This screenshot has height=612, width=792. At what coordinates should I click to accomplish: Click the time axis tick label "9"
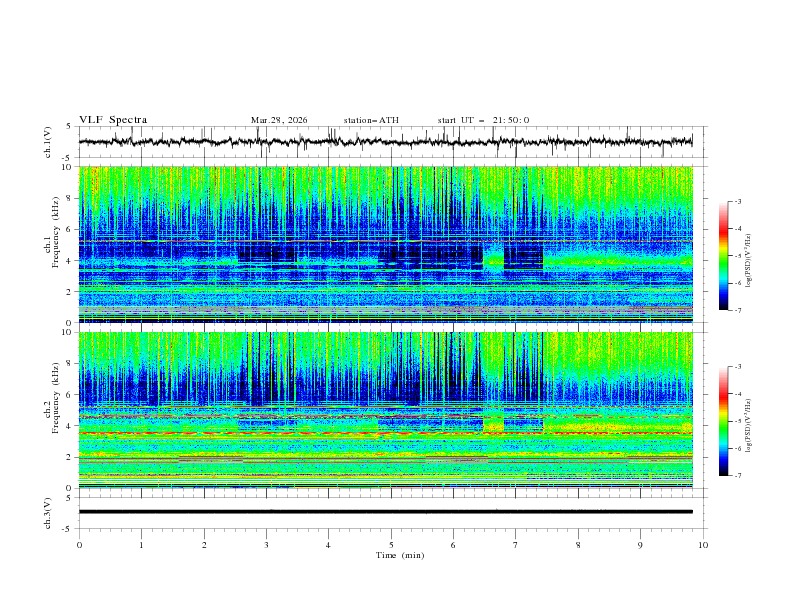click(640, 545)
